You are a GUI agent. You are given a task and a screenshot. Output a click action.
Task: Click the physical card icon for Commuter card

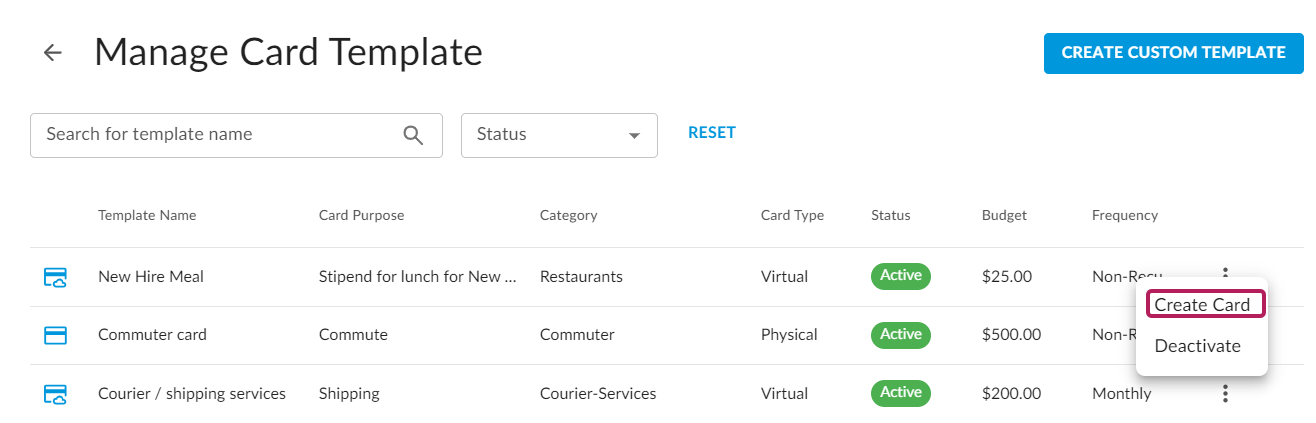56,335
